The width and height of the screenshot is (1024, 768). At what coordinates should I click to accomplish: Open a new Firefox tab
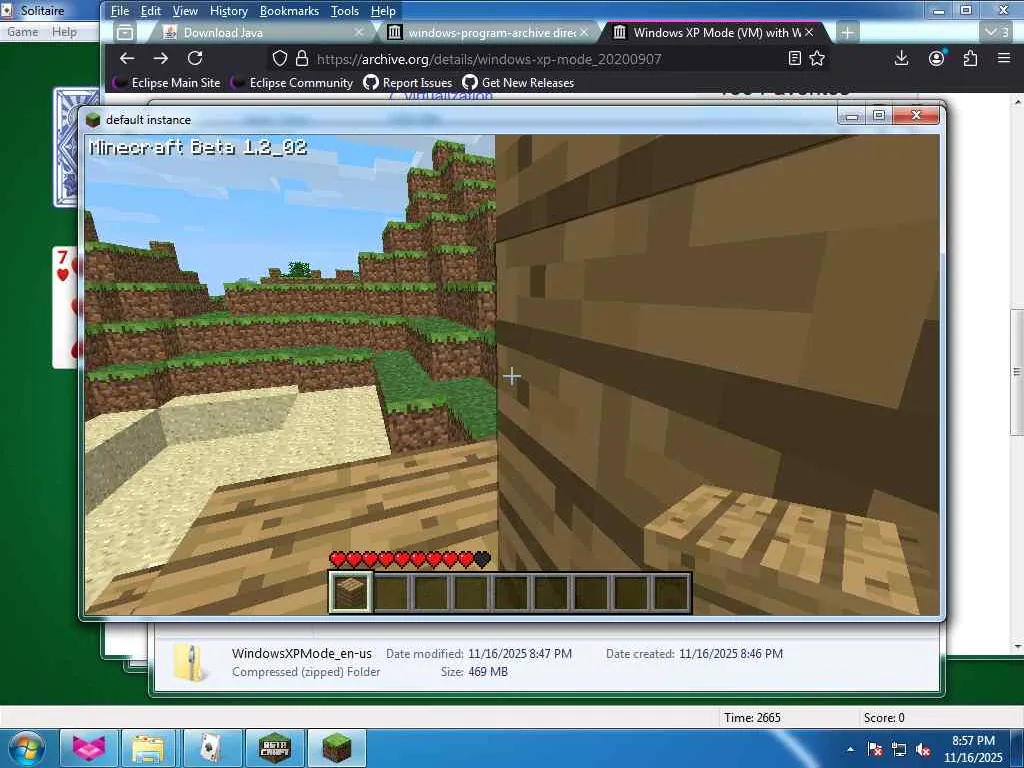[x=847, y=32]
